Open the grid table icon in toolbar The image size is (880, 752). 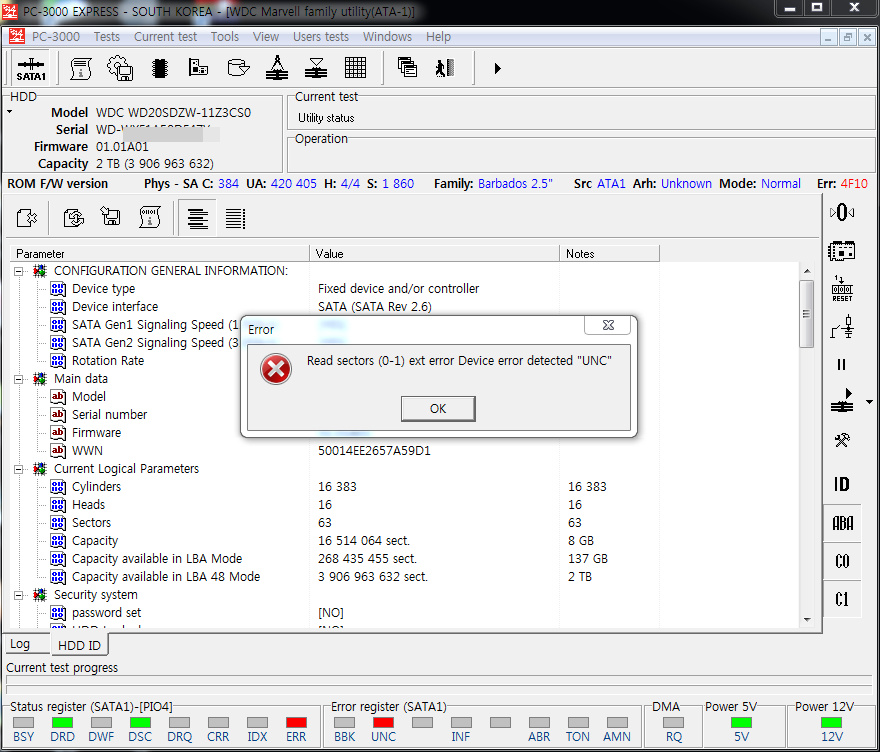[x=355, y=68]
